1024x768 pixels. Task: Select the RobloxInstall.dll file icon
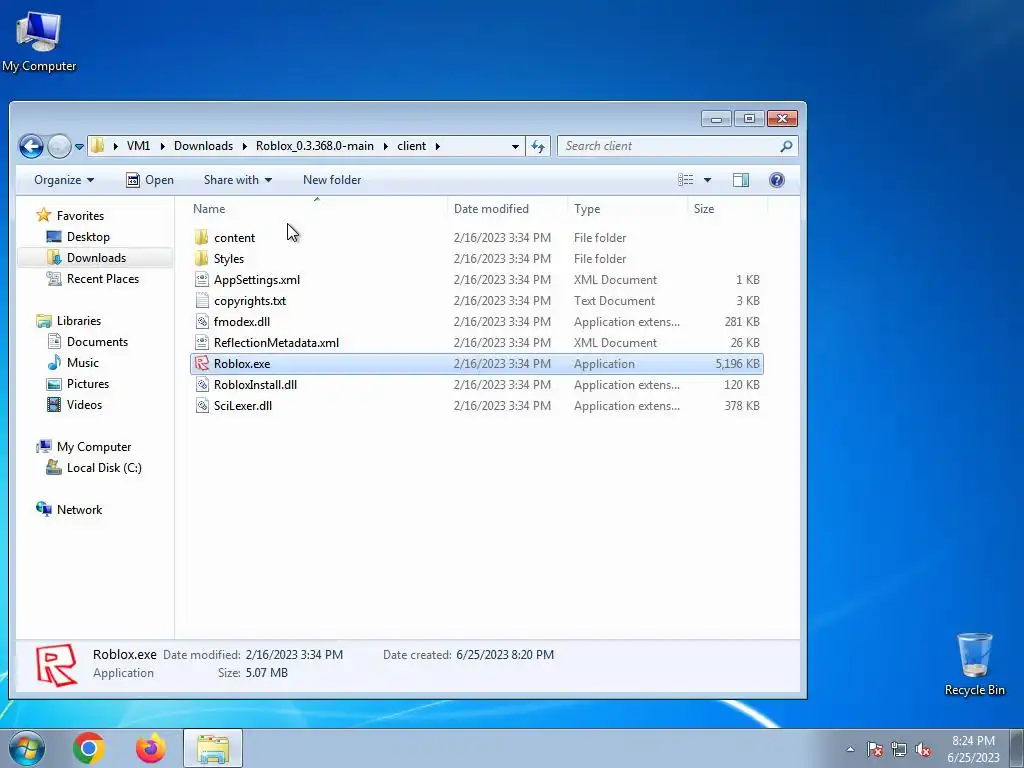pos(202,385)
